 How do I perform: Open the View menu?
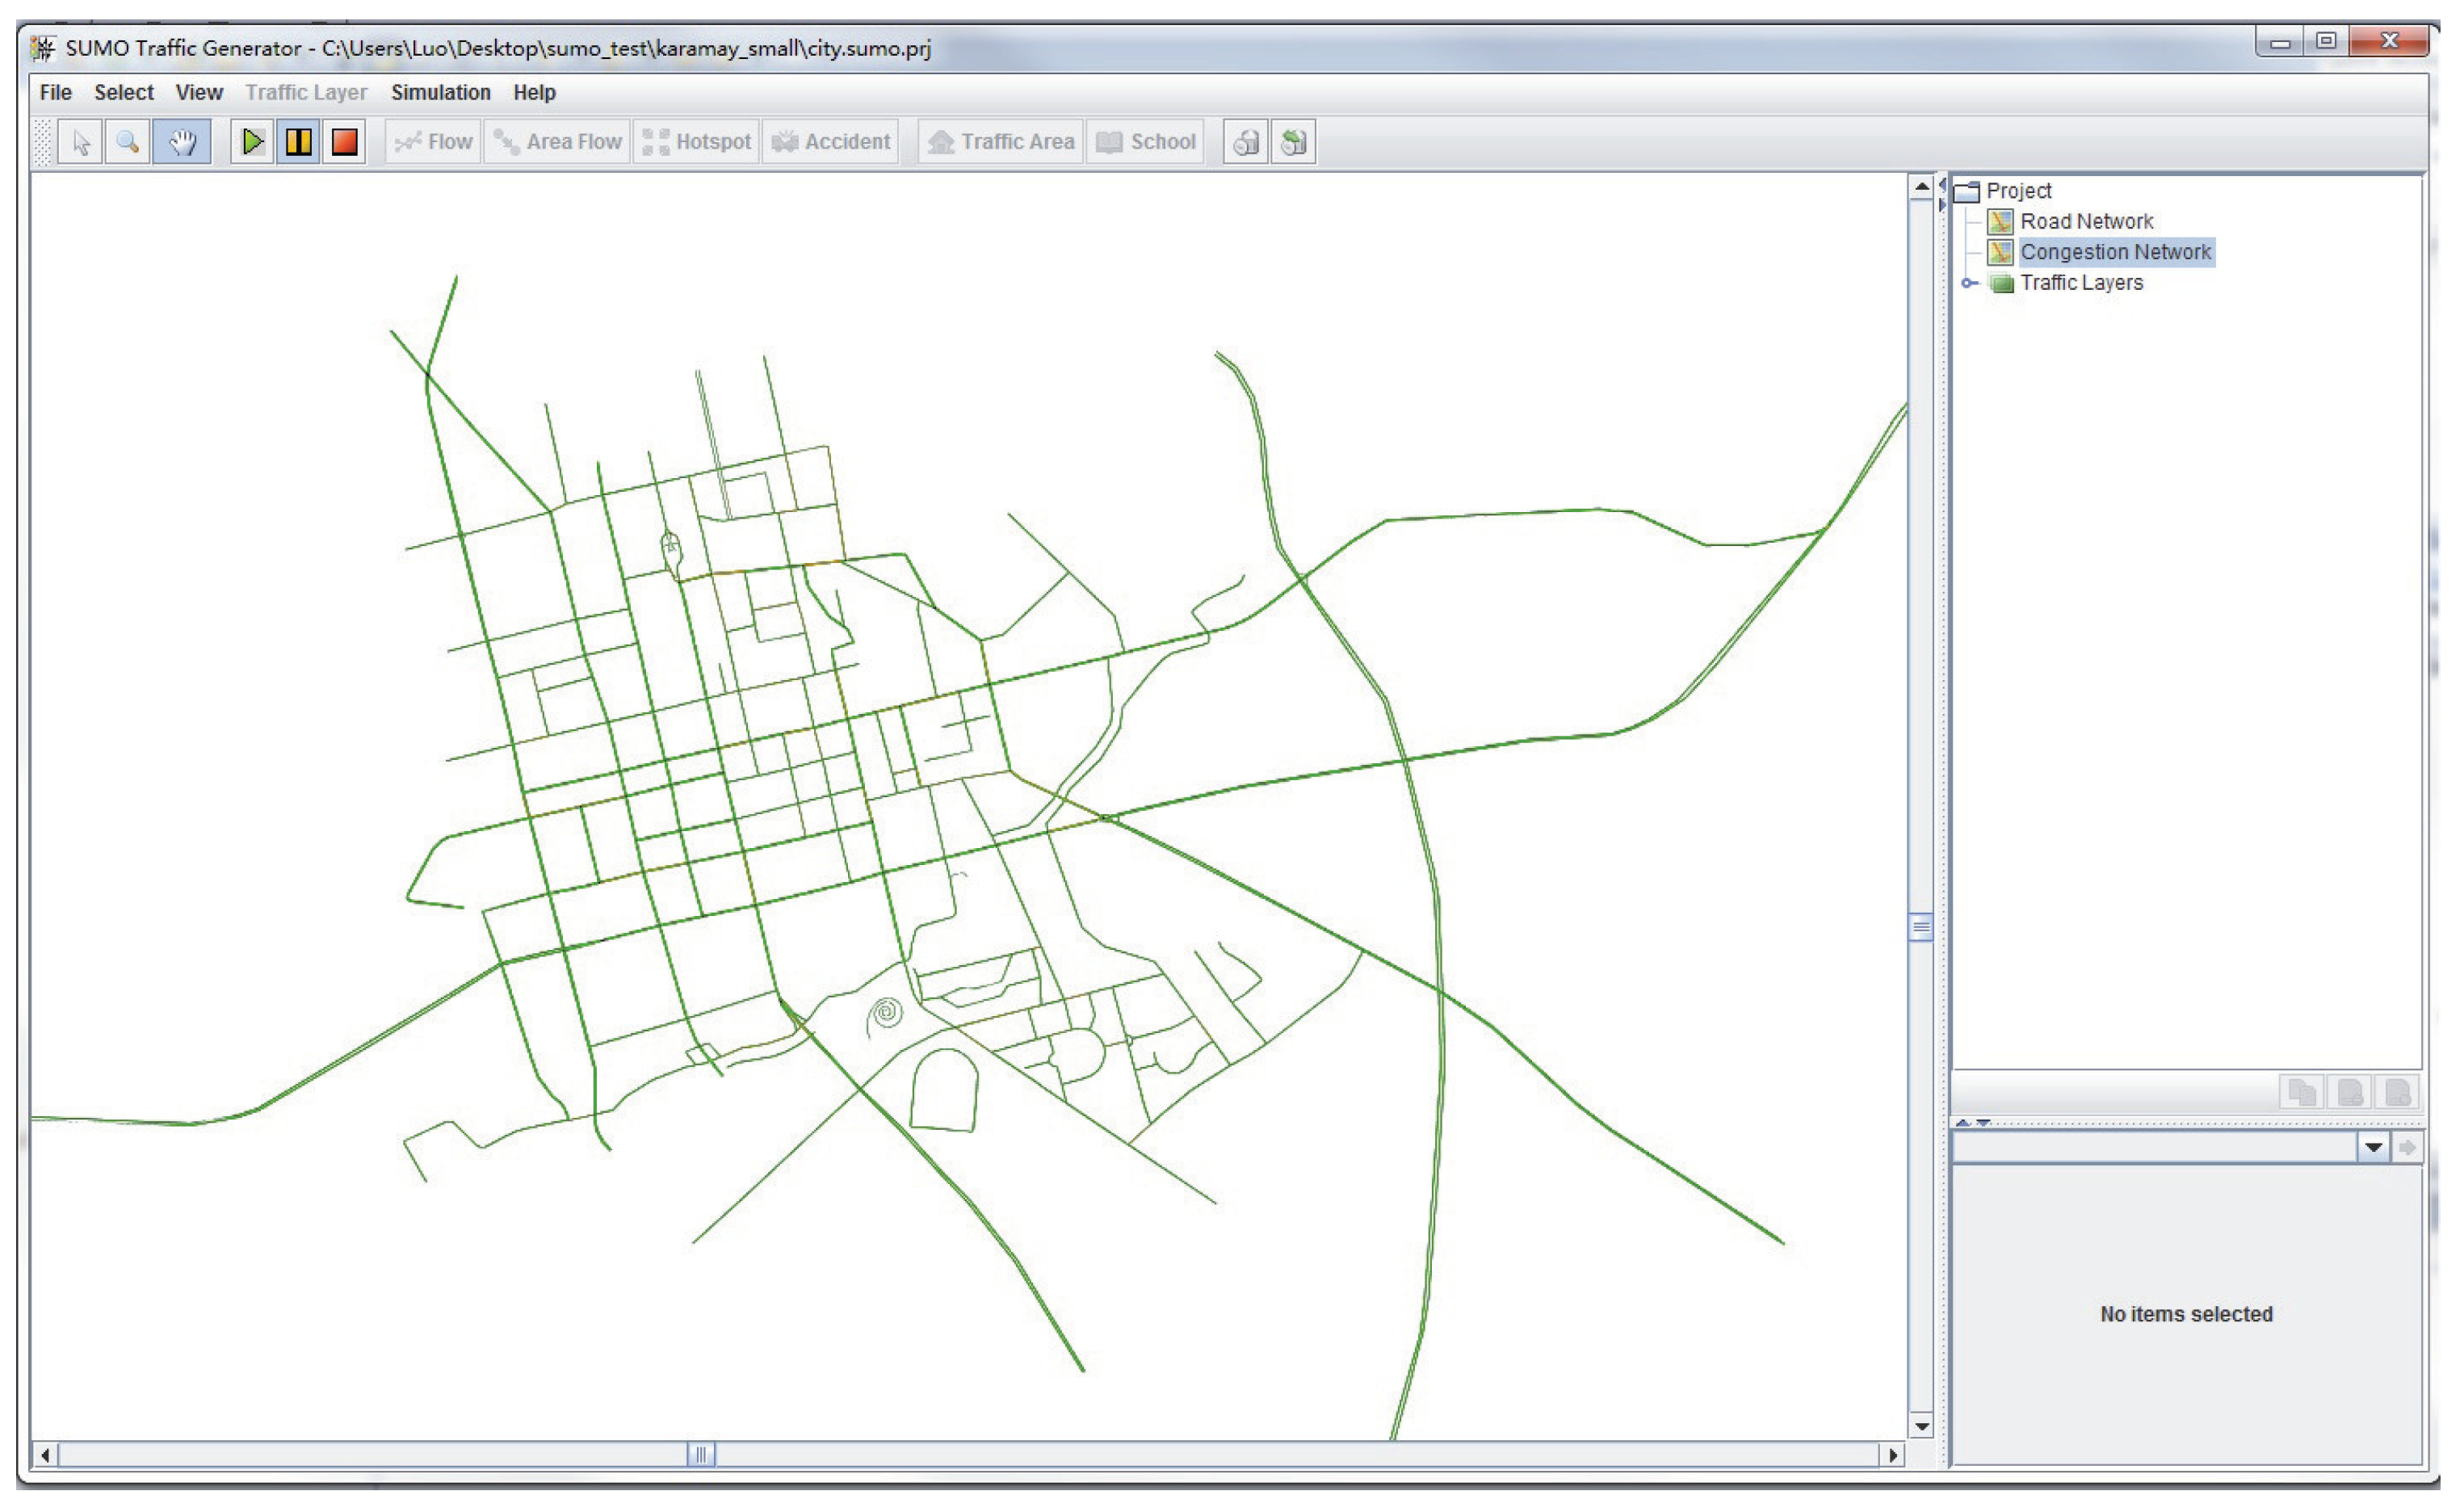point(199,92)
